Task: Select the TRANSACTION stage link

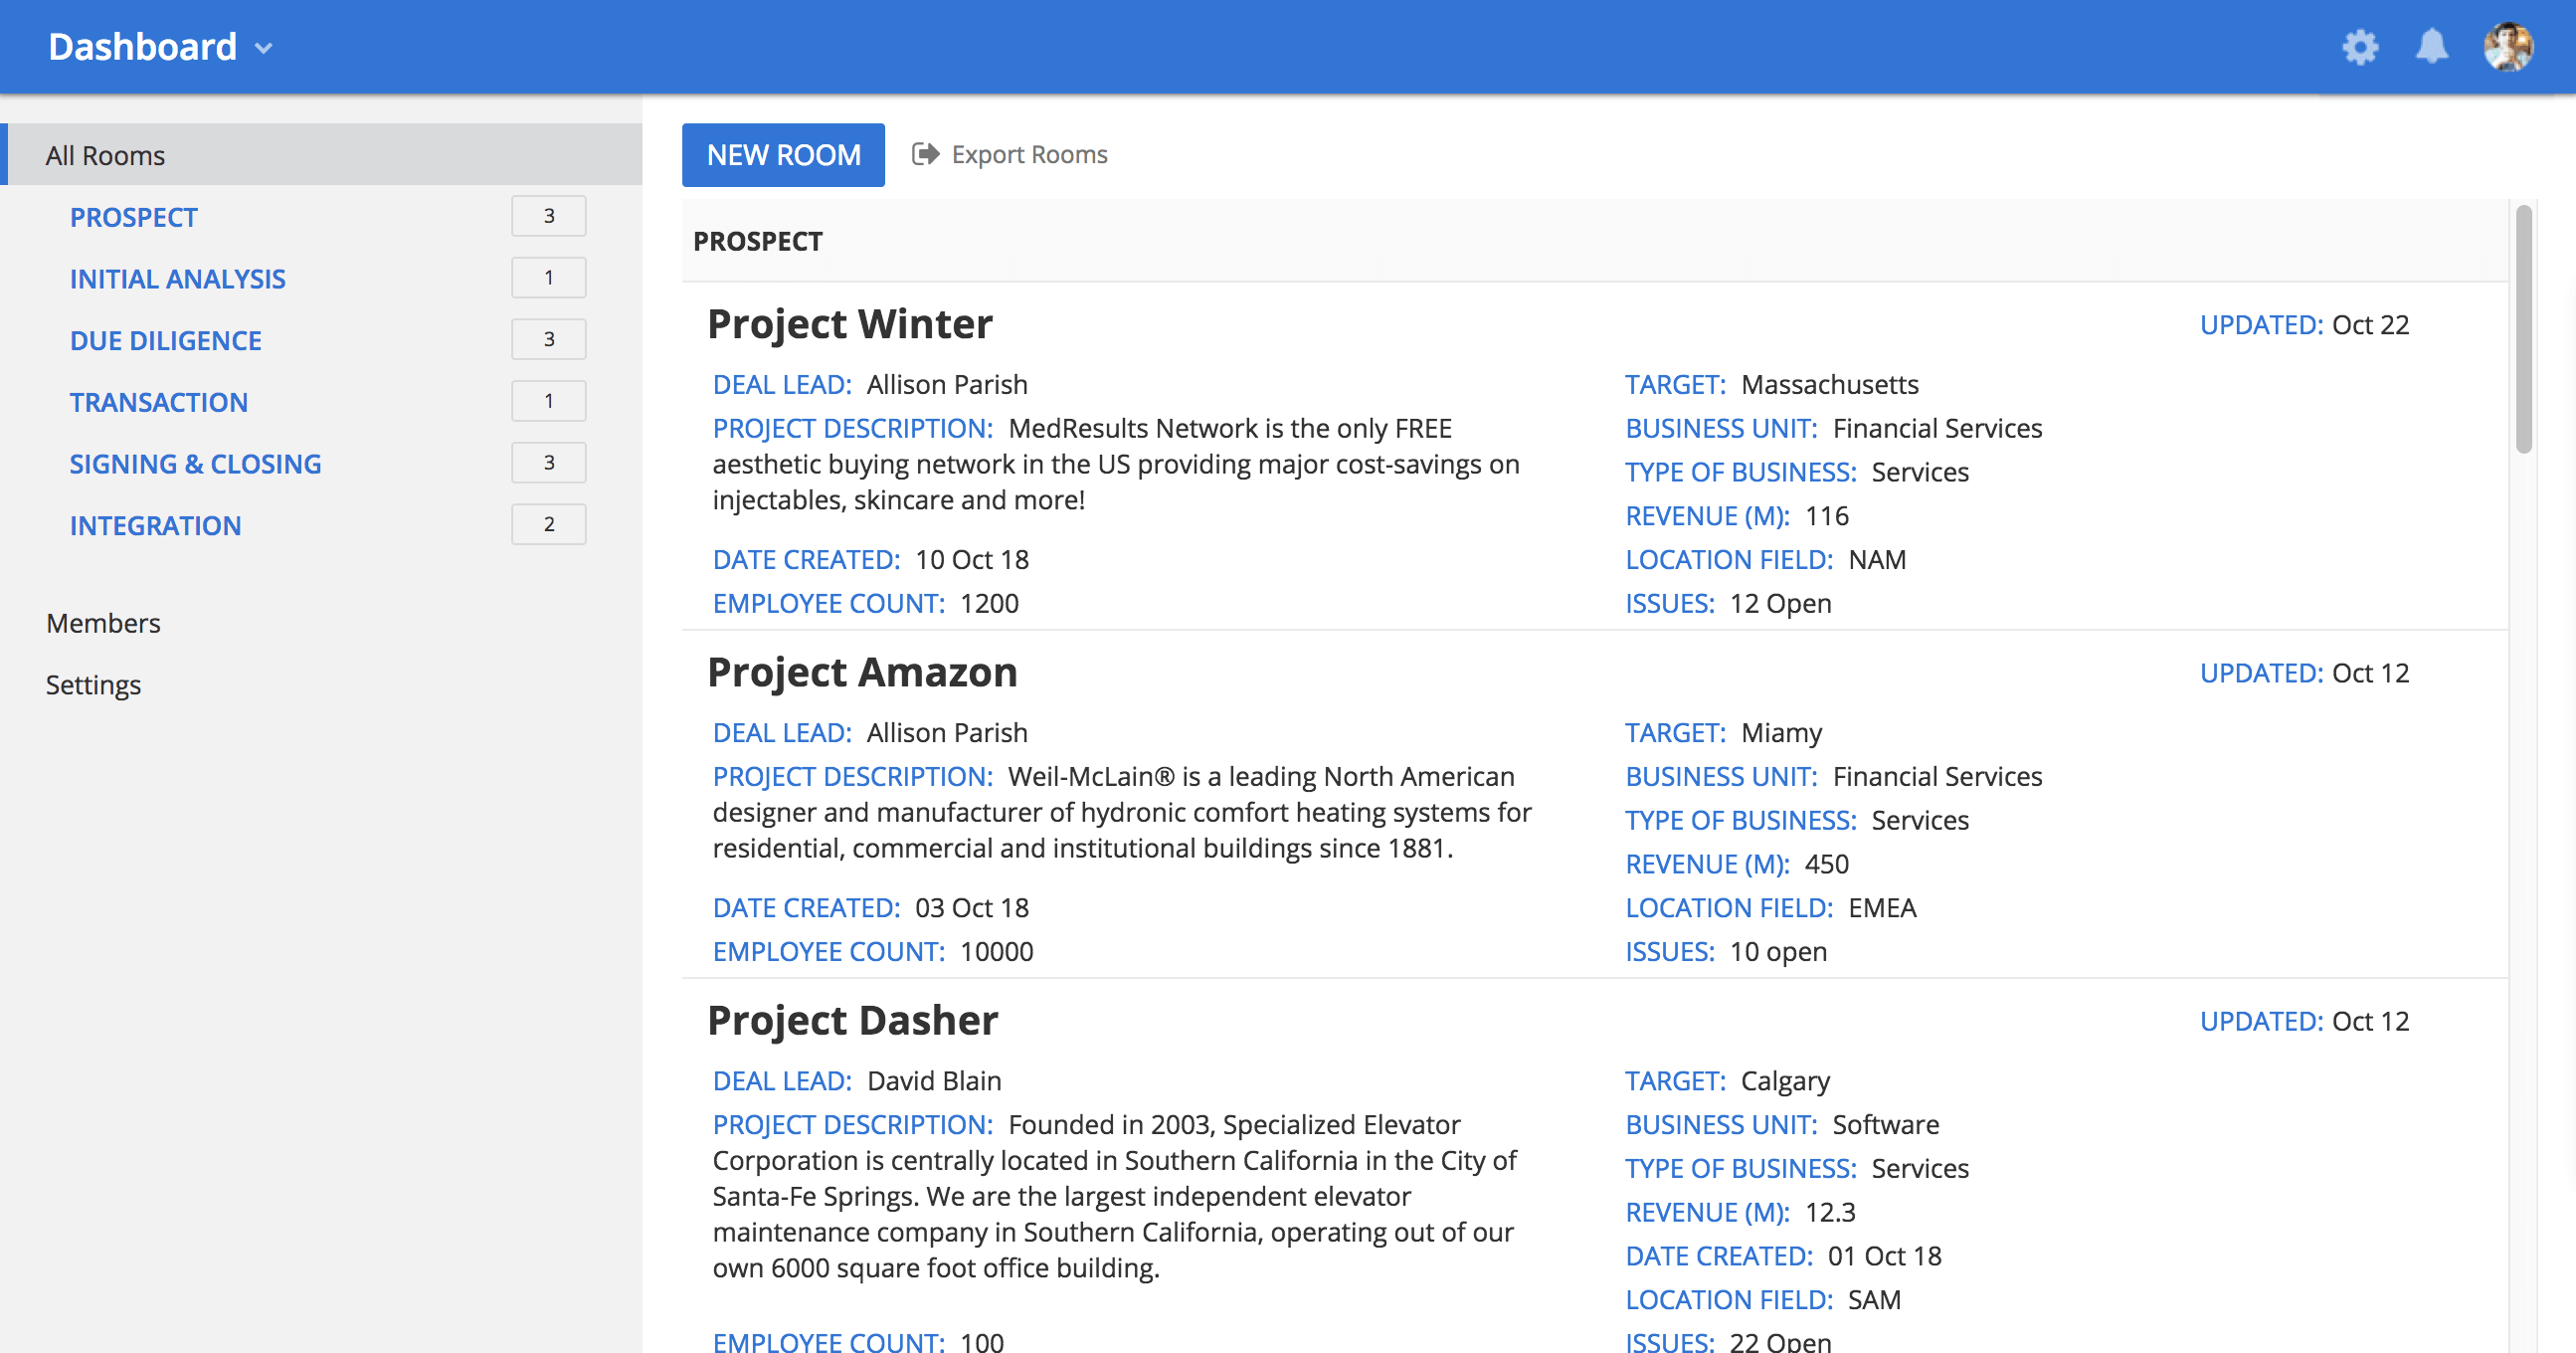Action: [158, 402]
